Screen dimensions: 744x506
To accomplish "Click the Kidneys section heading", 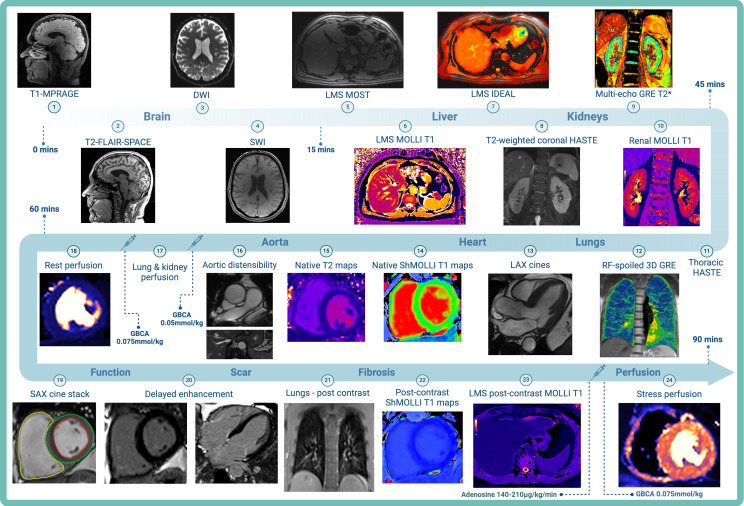I will [587, 117].
